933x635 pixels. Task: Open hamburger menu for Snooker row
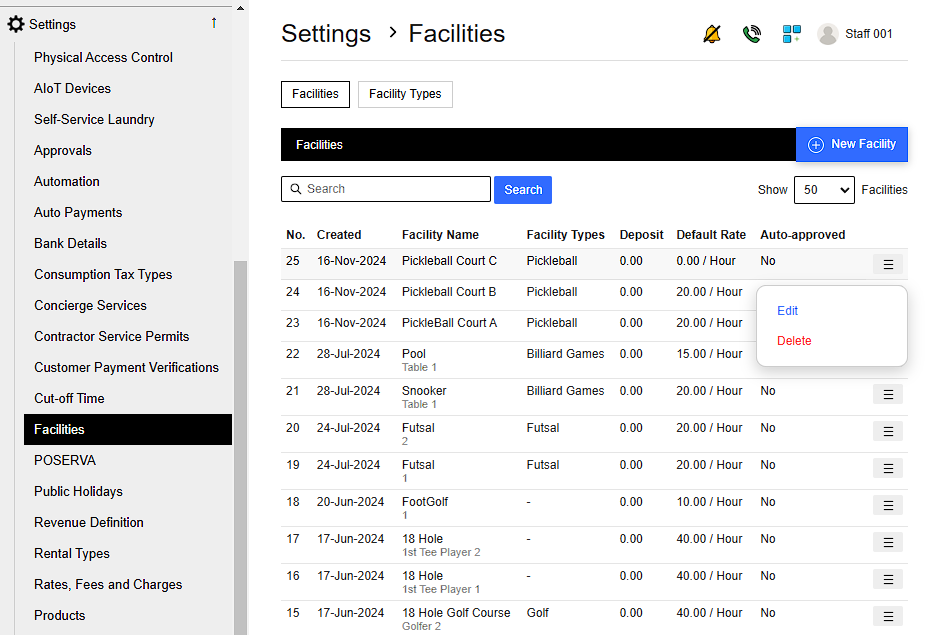(887, 394)
